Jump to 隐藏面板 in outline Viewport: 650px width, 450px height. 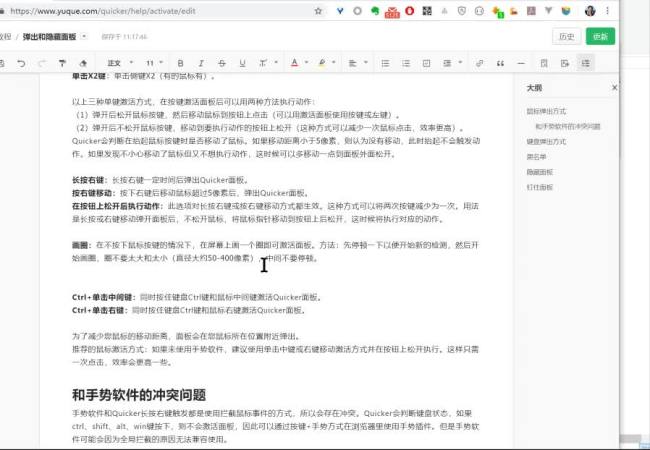pos(539,172)
